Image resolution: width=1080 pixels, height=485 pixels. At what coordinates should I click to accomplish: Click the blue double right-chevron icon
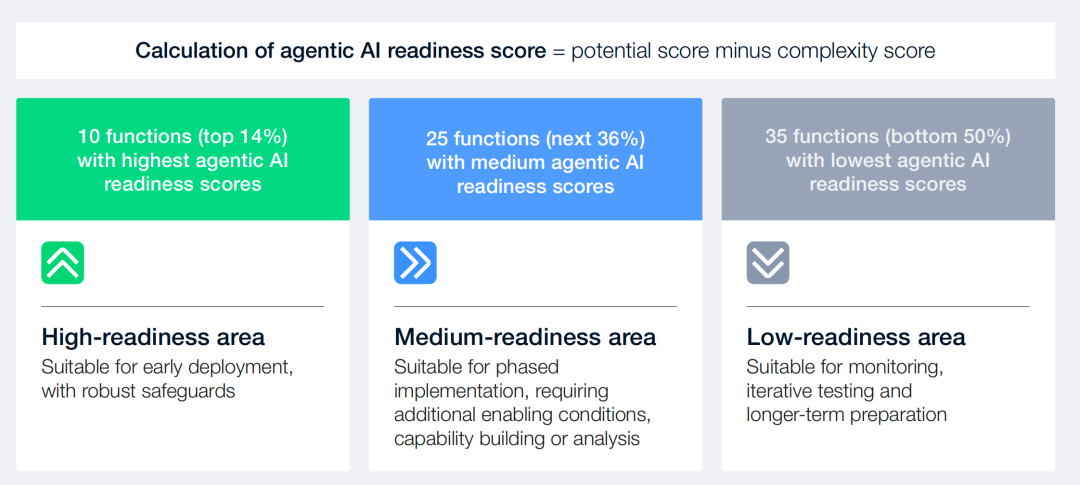(415, 262)
